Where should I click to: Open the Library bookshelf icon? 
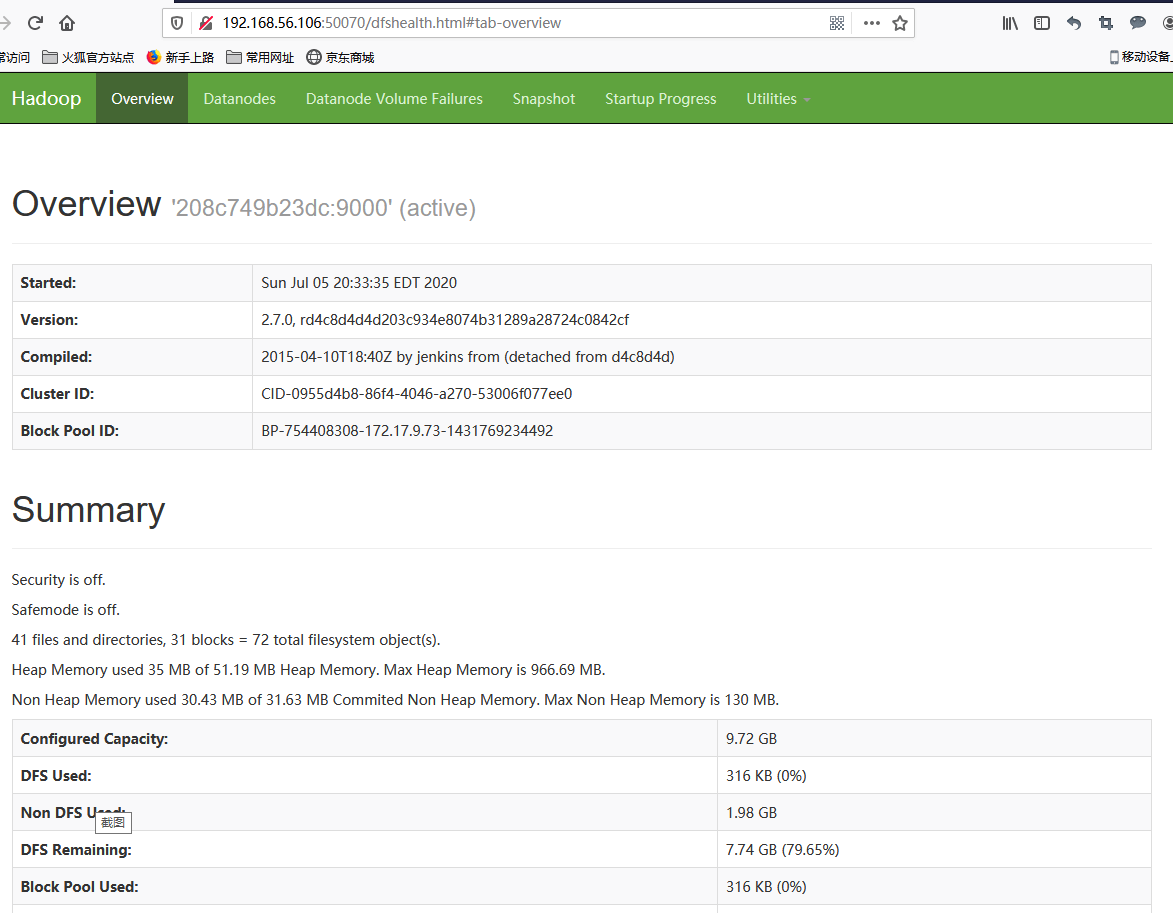pyautogui.click(x=1010, y=23)
